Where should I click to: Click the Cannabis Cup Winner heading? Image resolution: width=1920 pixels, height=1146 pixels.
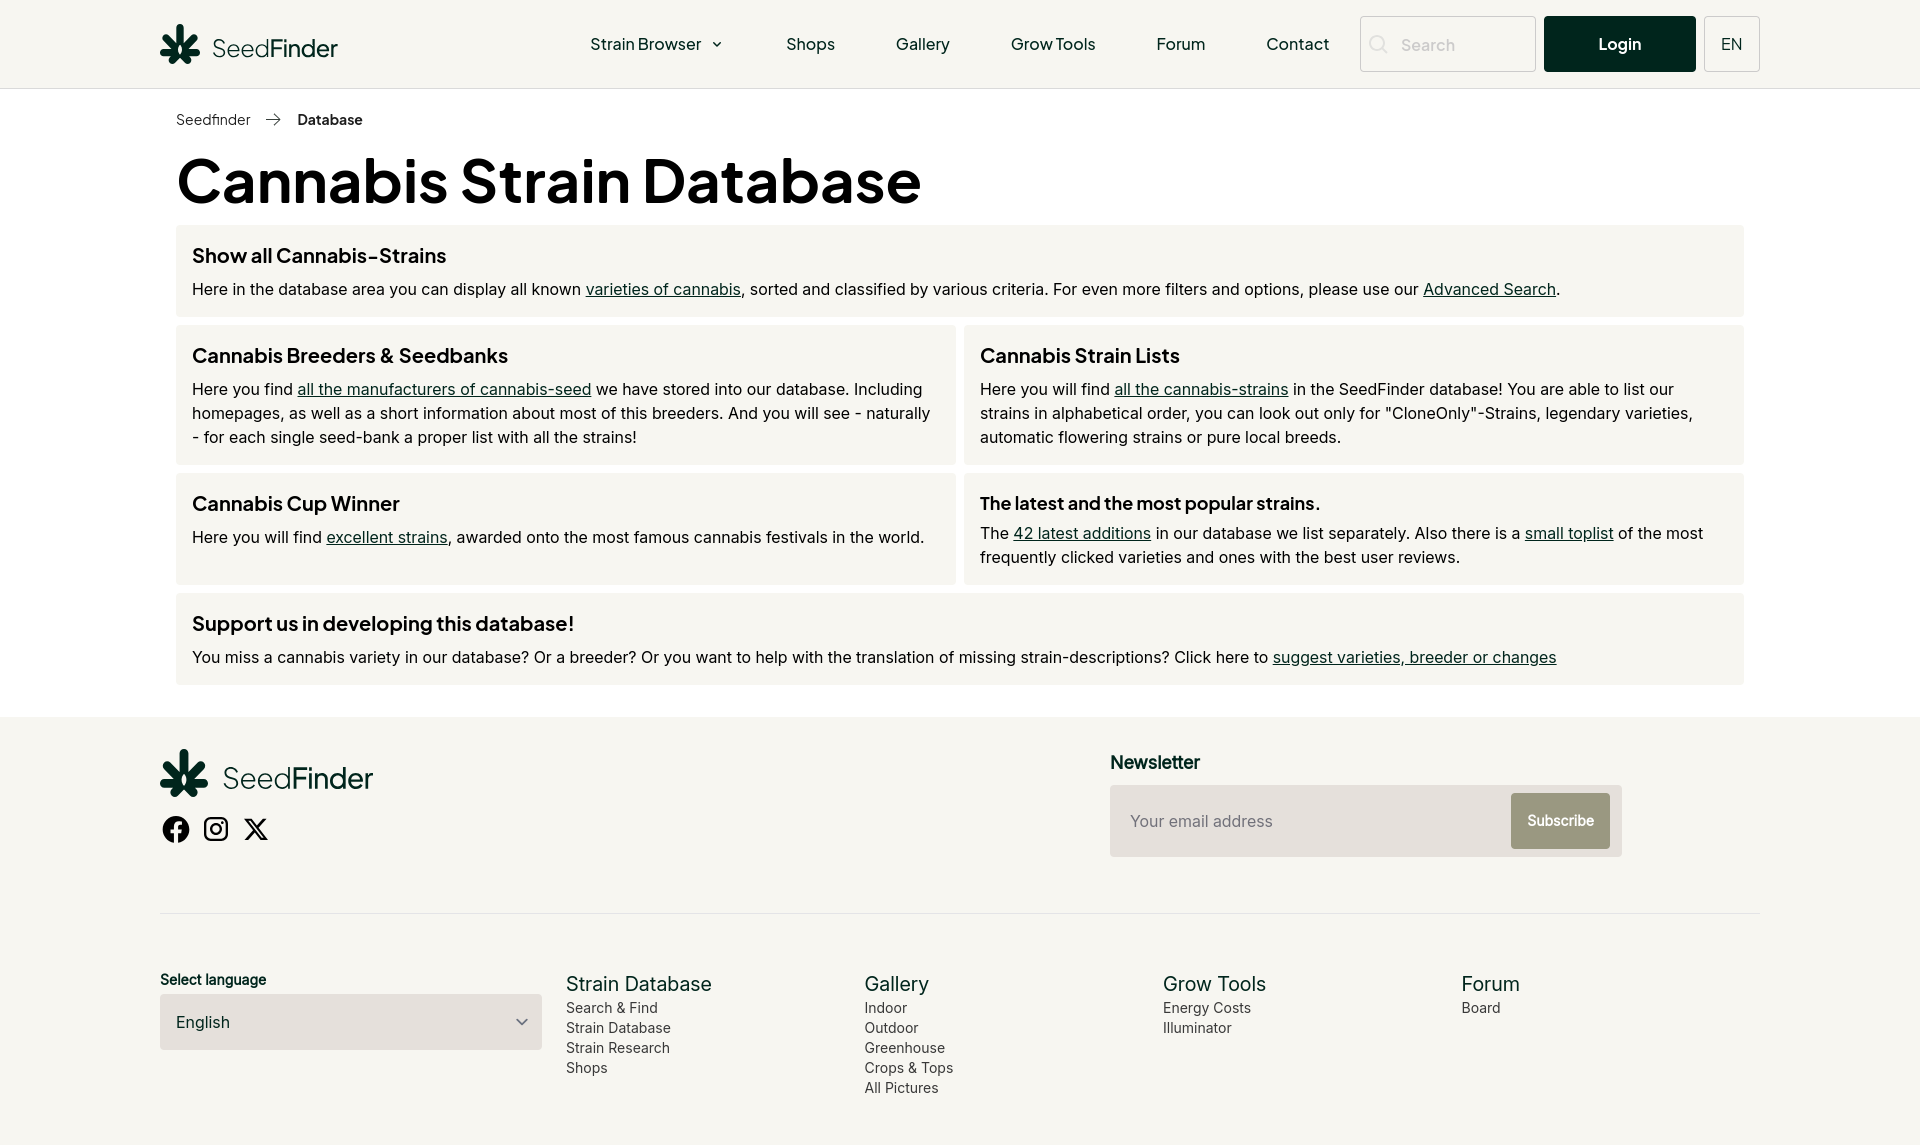coord(295,504)
